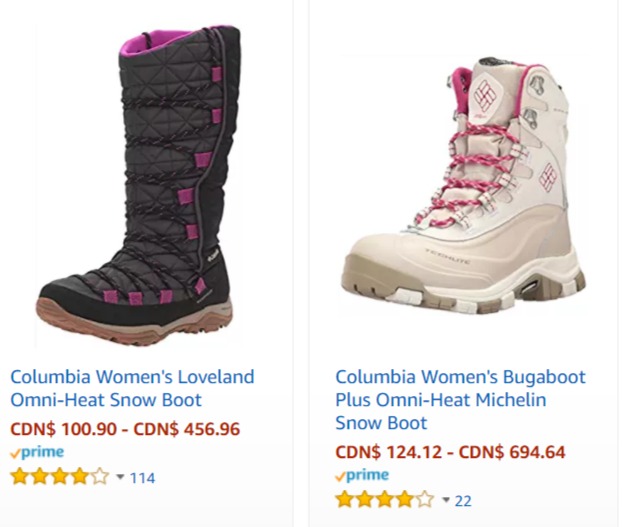Click the empty fifth star of Bugaboot rating
Screen dimensions: 623x527
[x=424, y=500]
